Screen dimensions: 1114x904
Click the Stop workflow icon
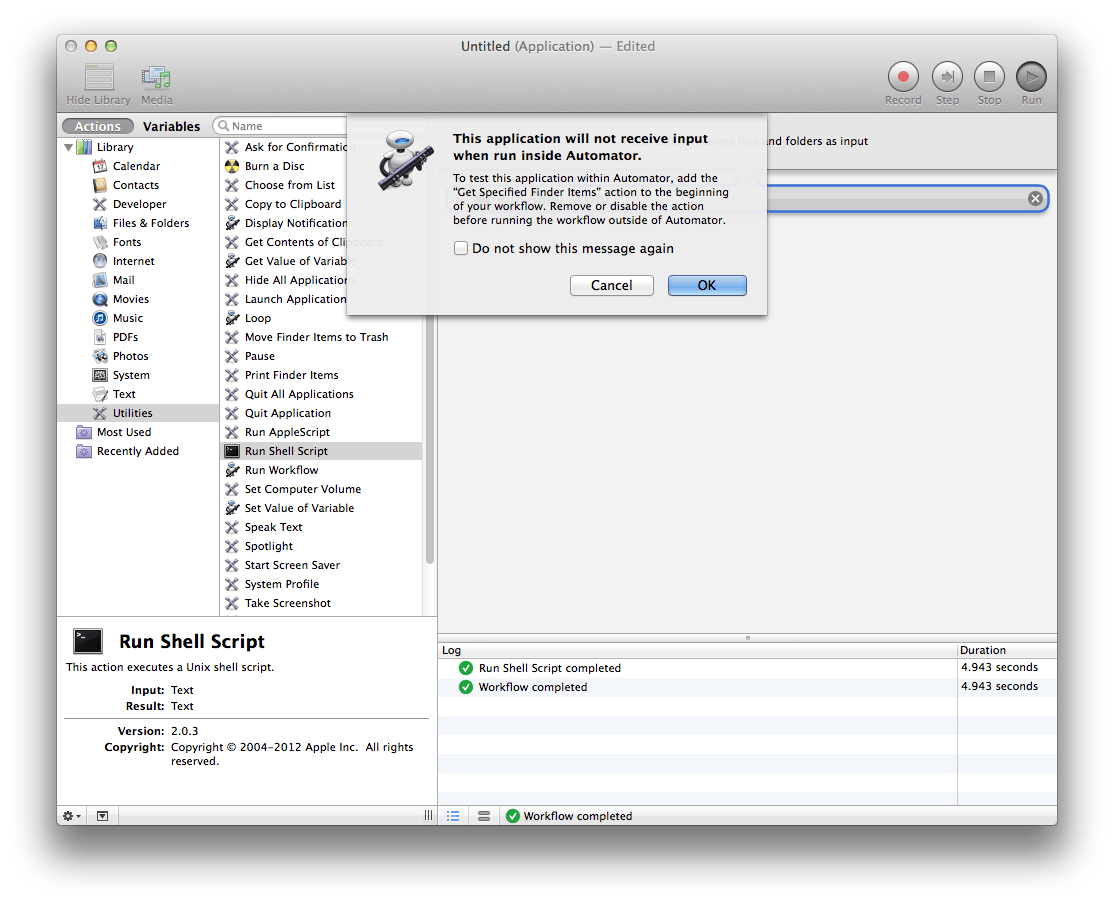coord(989,77)
